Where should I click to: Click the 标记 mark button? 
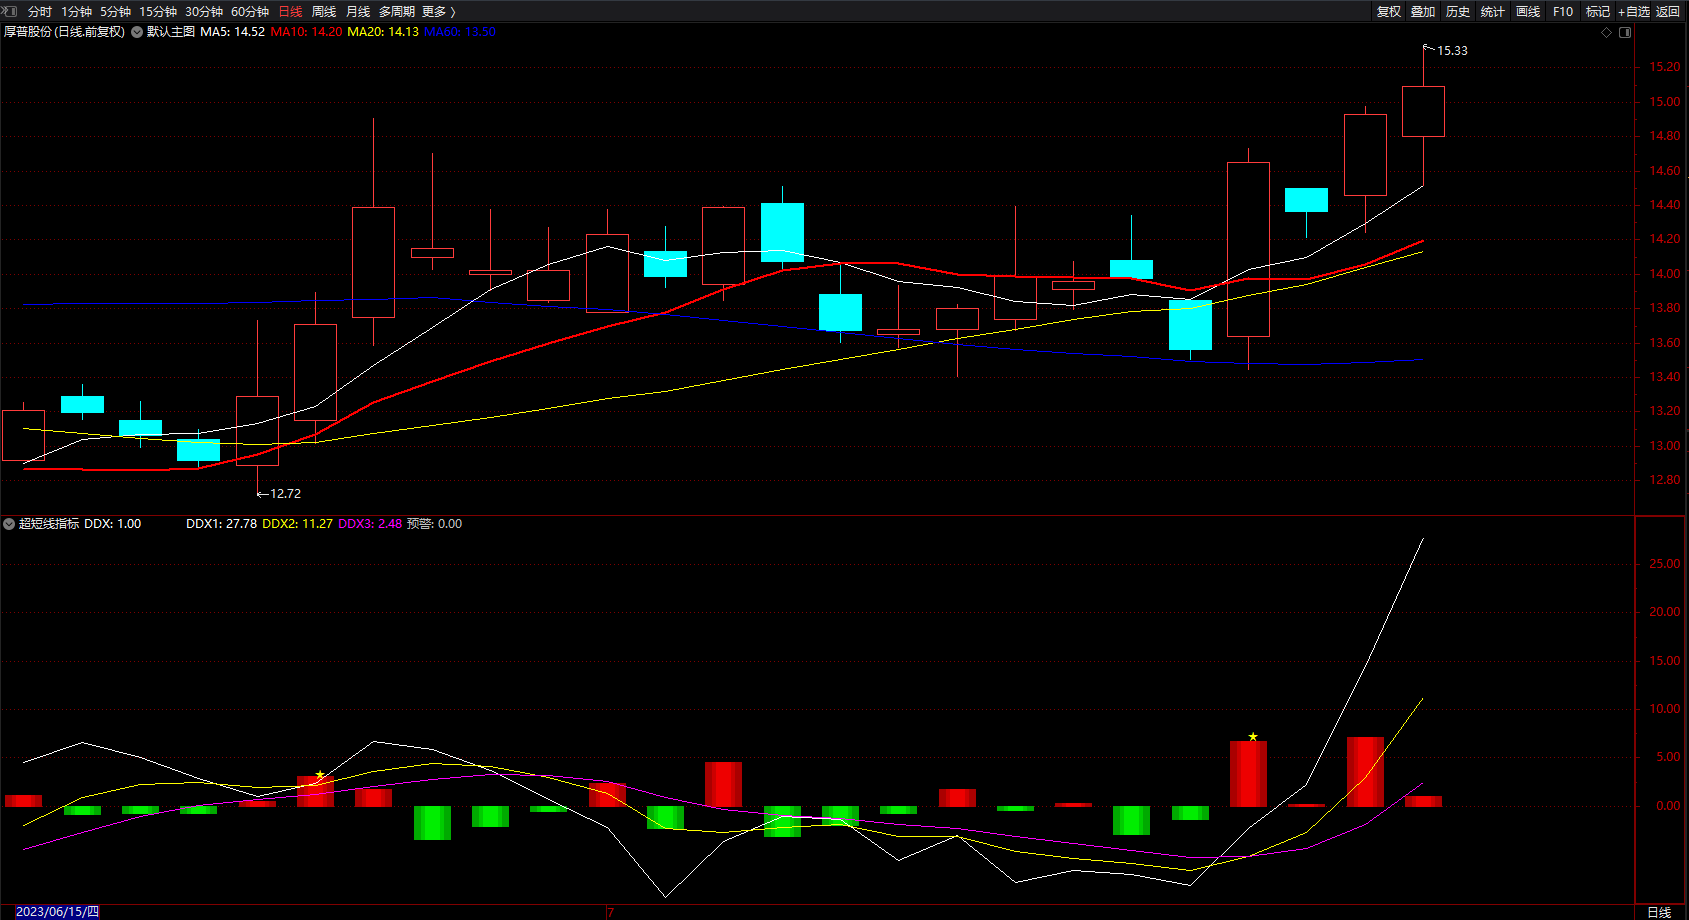click(x=1598, y=12)
